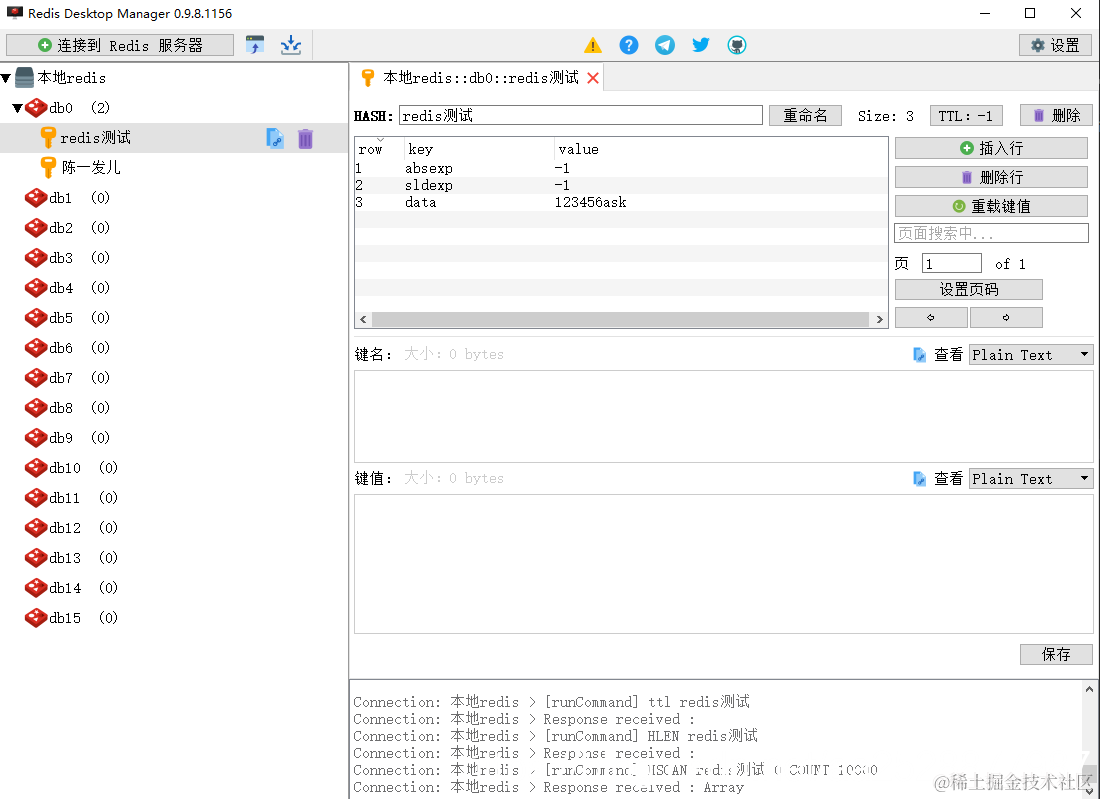Open the yellow warning triangle icon
Image resolution: width=1100 pixels, height=799 pixels.
tap(593, 45)
